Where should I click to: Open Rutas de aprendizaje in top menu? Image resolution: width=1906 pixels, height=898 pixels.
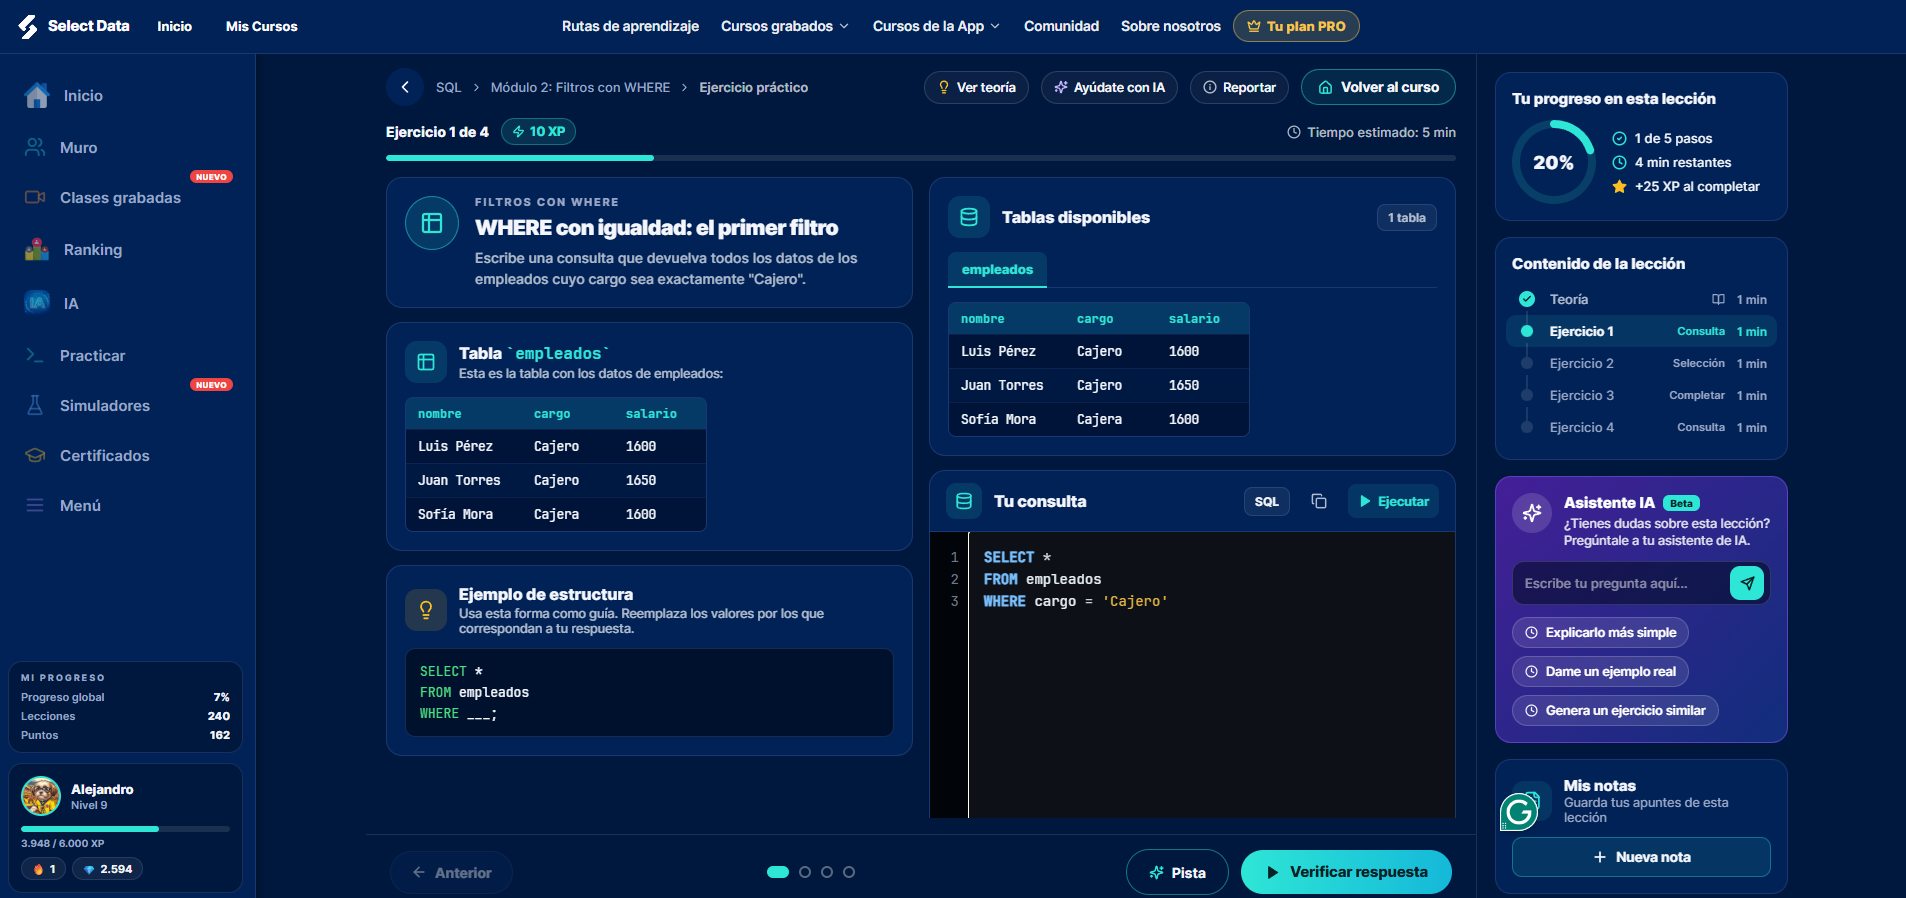point(630,26)
